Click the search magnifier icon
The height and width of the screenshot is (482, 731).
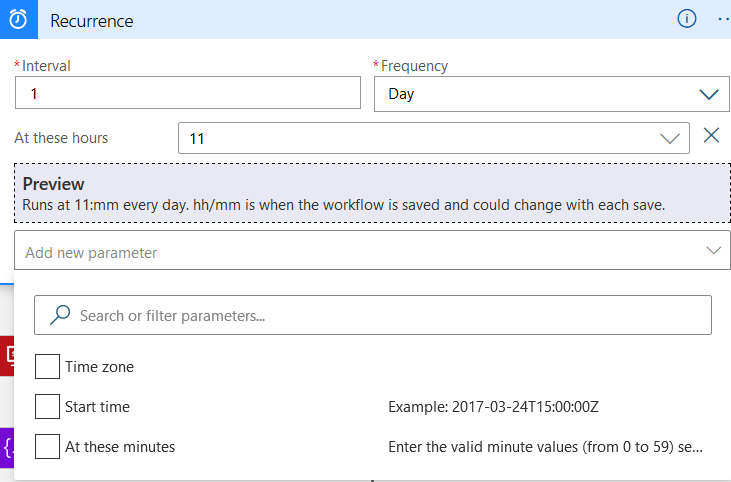click(x=60, y=315)
